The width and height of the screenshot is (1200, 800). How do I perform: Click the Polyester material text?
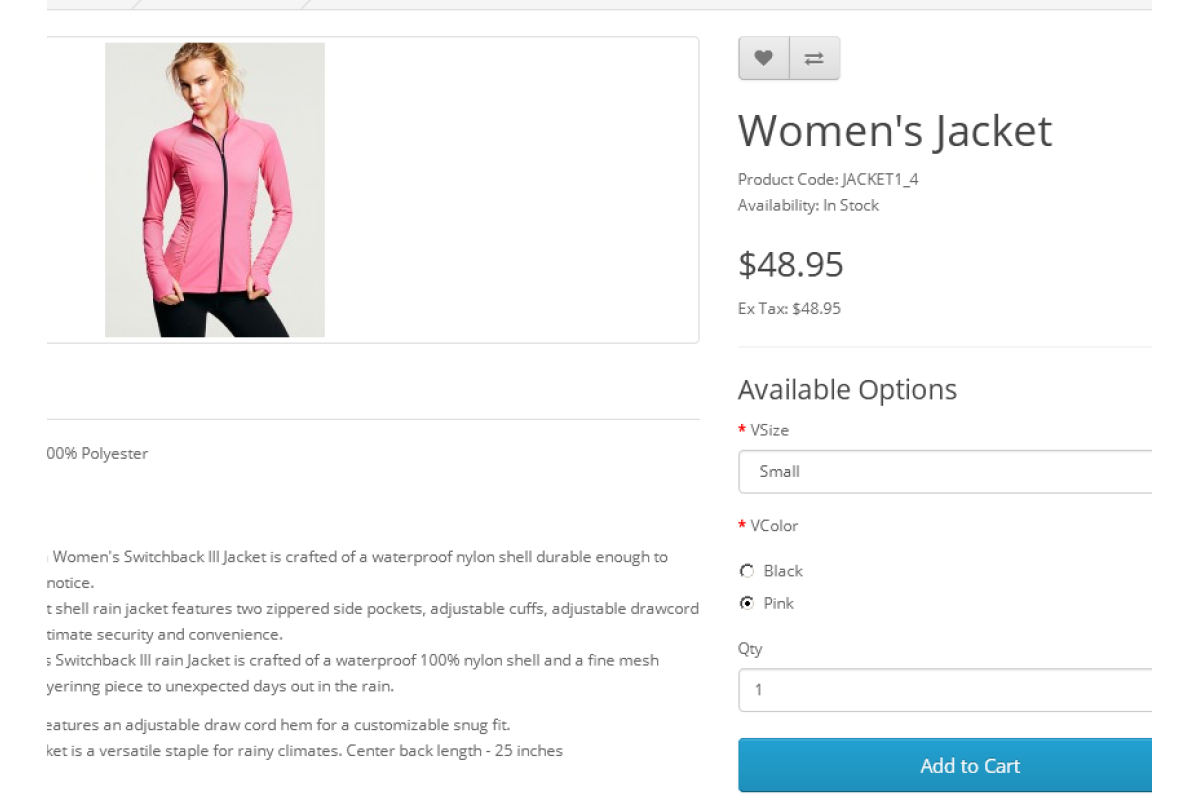(98, 454)
